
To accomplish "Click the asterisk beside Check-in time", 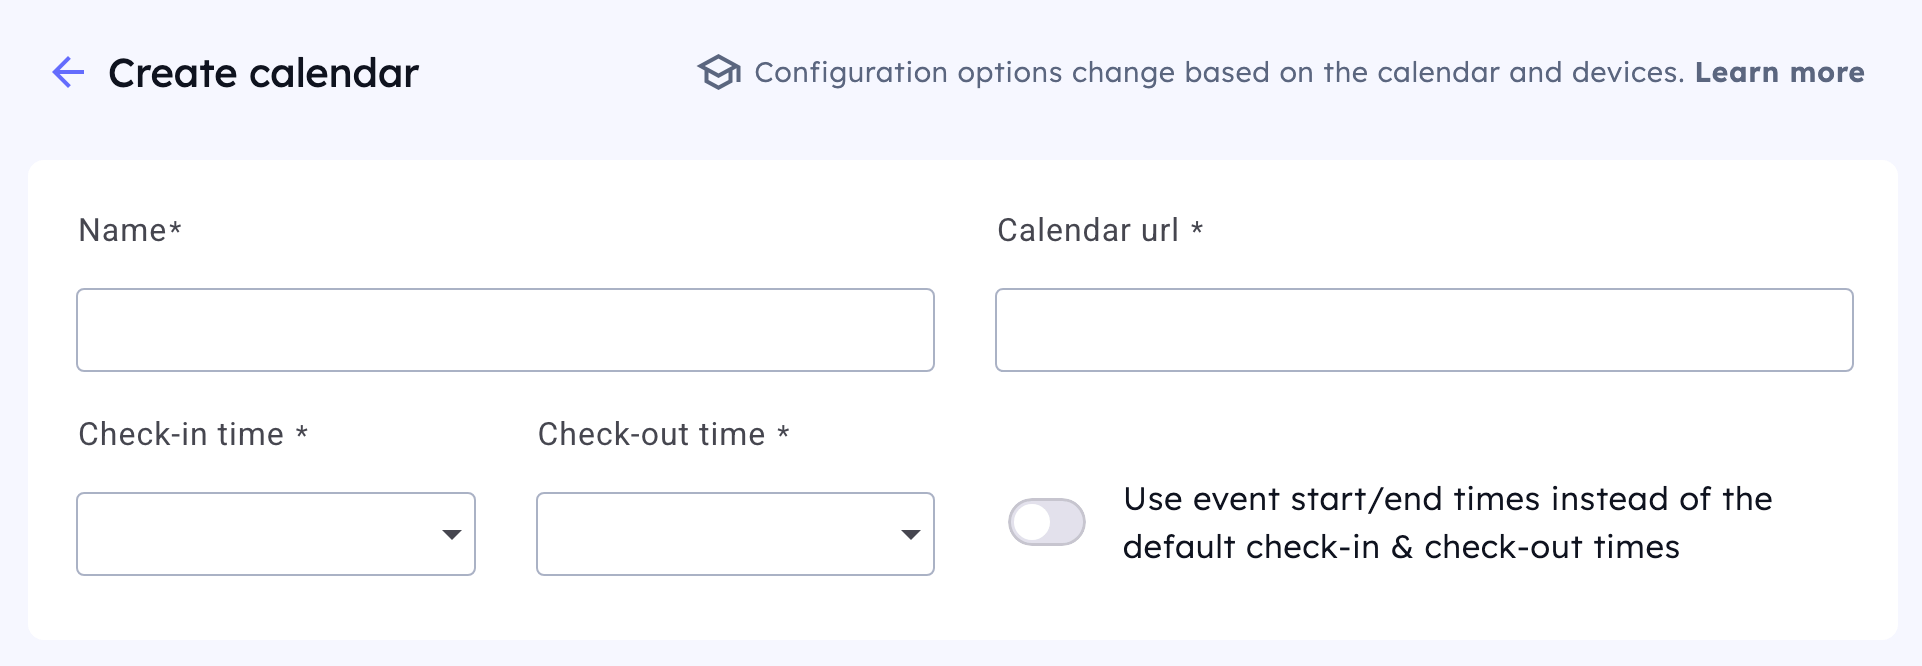I will (302, 433).
